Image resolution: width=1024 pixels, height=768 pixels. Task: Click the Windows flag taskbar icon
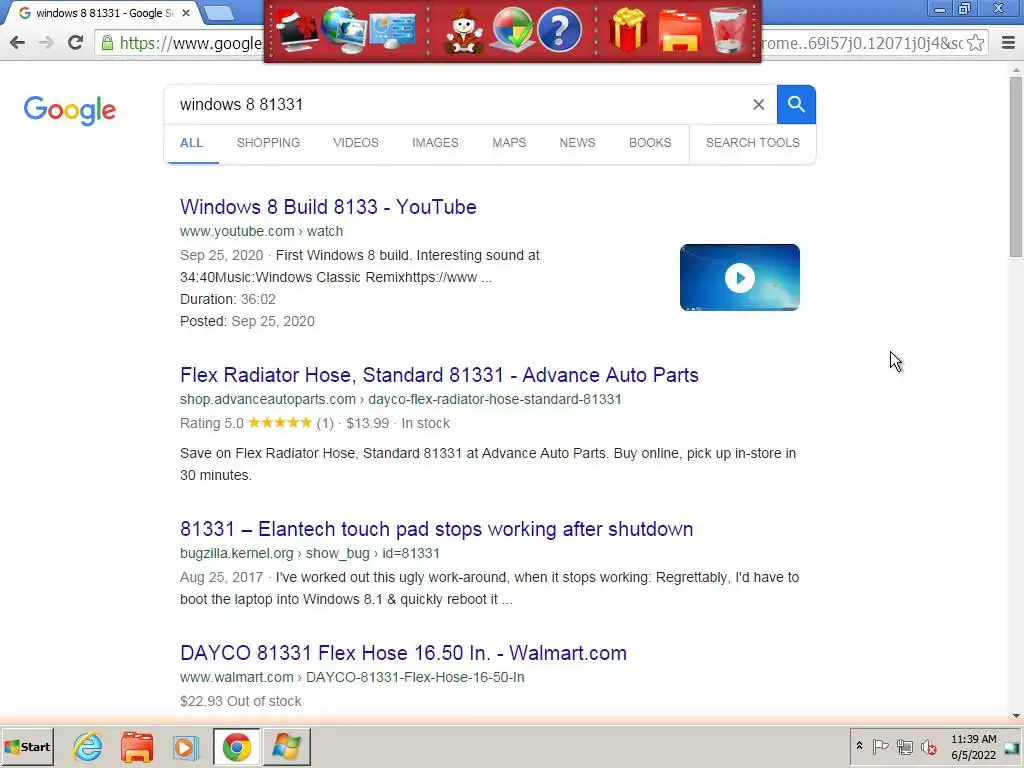coord(286,747)
